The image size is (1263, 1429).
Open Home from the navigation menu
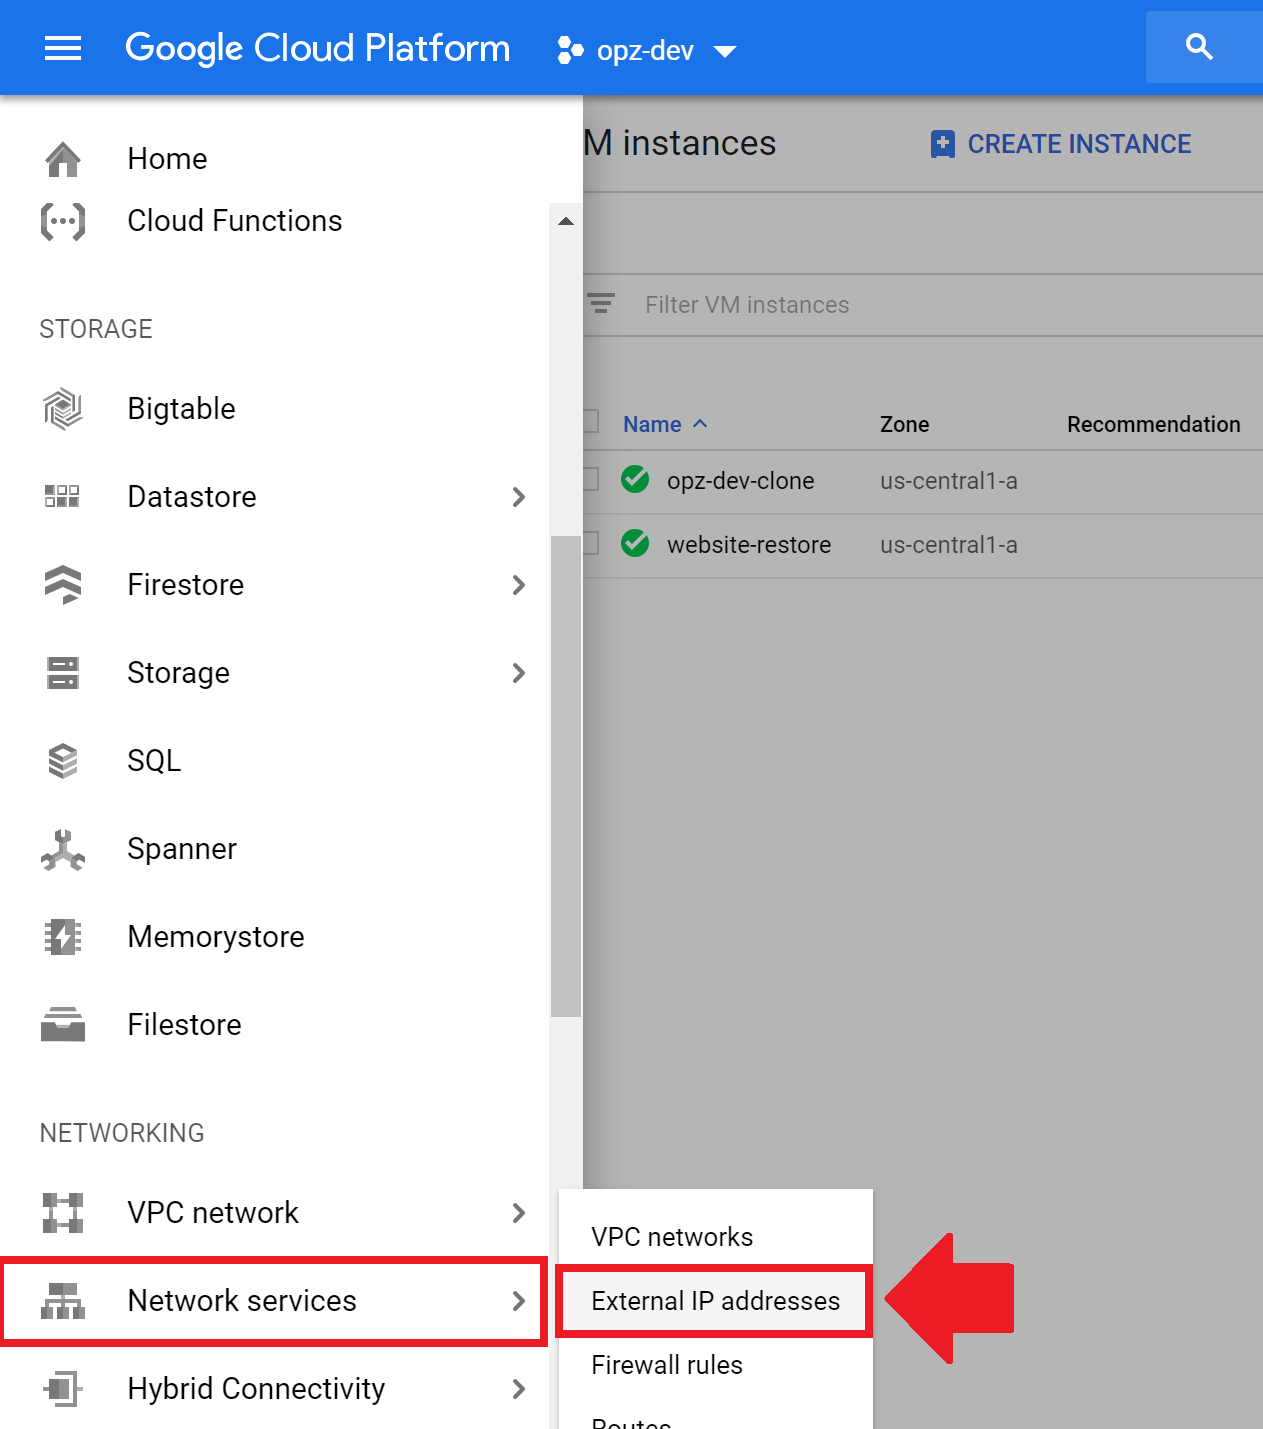pyautogui.click(x=168, y=159)
